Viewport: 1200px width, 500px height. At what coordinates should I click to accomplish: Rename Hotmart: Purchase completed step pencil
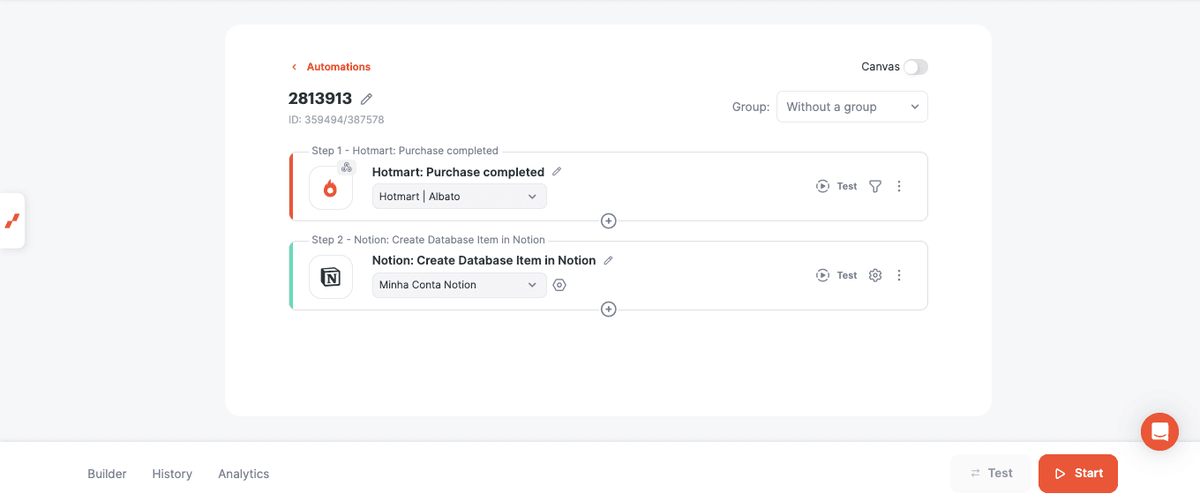pyautogui.click(x=557, y=172)
